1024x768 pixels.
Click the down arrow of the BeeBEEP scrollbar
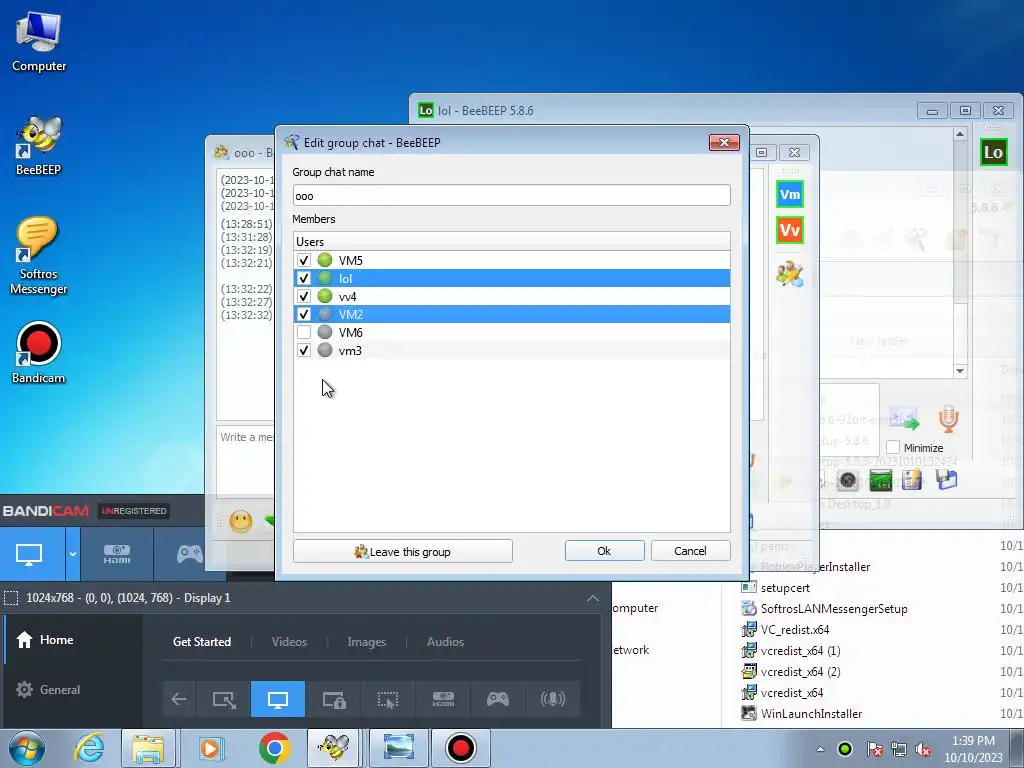point(959,371)
